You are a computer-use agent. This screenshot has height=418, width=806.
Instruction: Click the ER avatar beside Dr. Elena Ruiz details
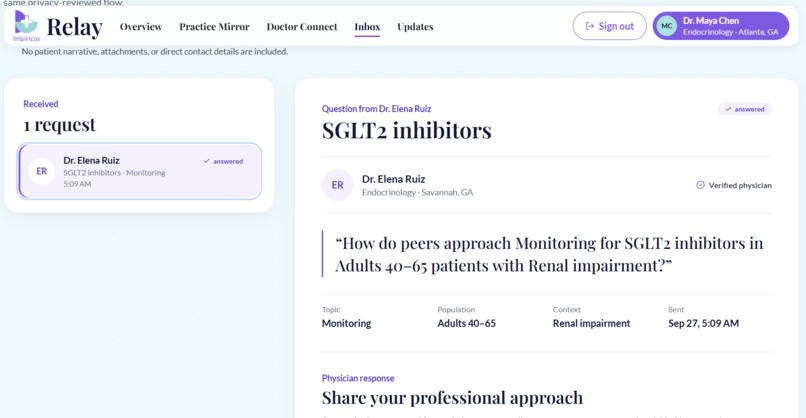tap(337, 185)
